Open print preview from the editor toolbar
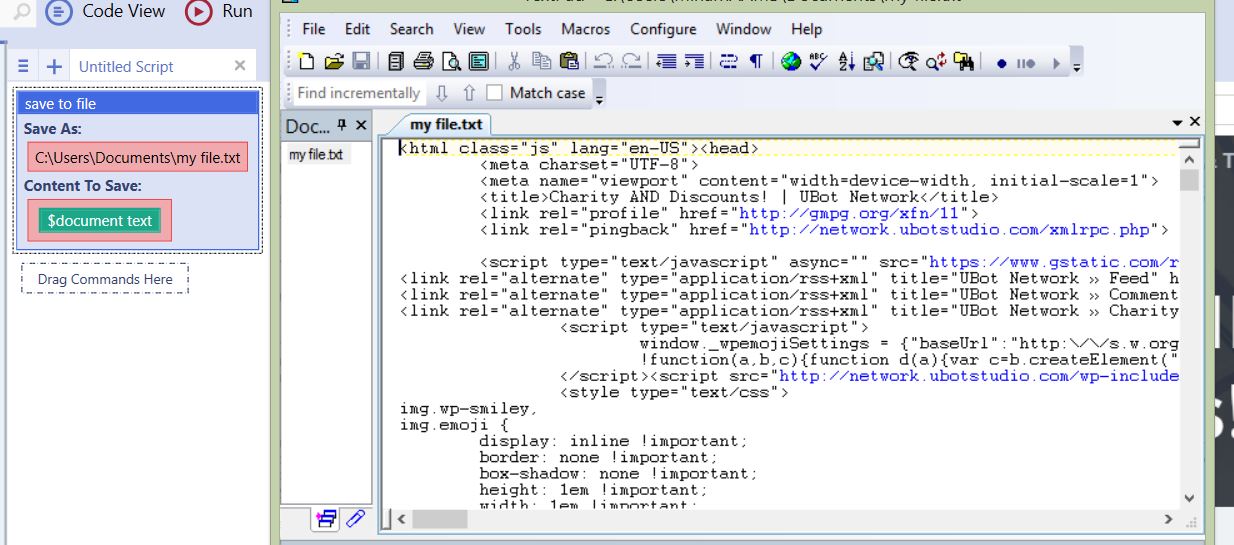This screenshot has width=1234, height=545. tap(451, 62)
